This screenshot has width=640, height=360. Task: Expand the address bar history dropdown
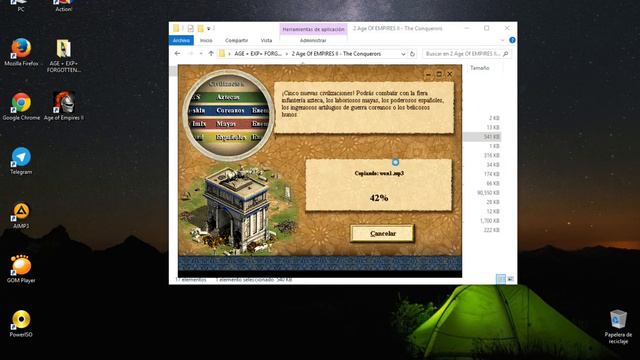[x=403, y=54]
